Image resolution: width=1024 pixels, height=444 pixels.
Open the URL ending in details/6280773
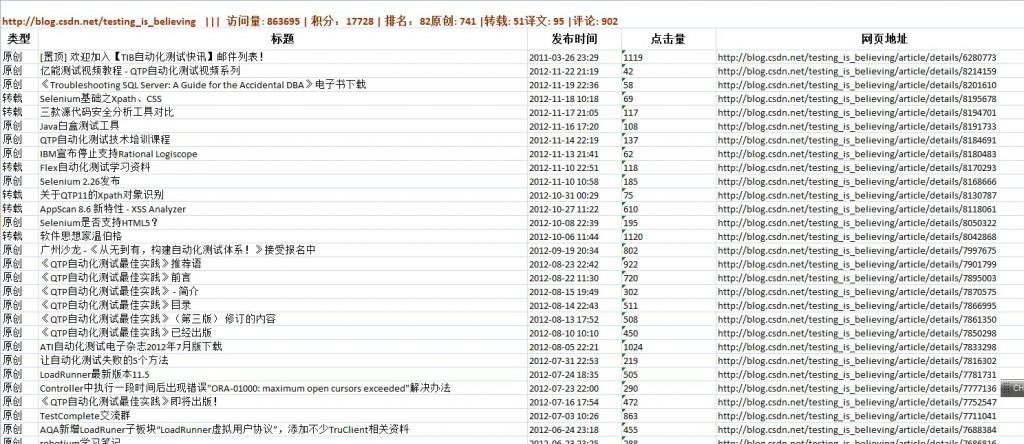[x=857, y=57]
